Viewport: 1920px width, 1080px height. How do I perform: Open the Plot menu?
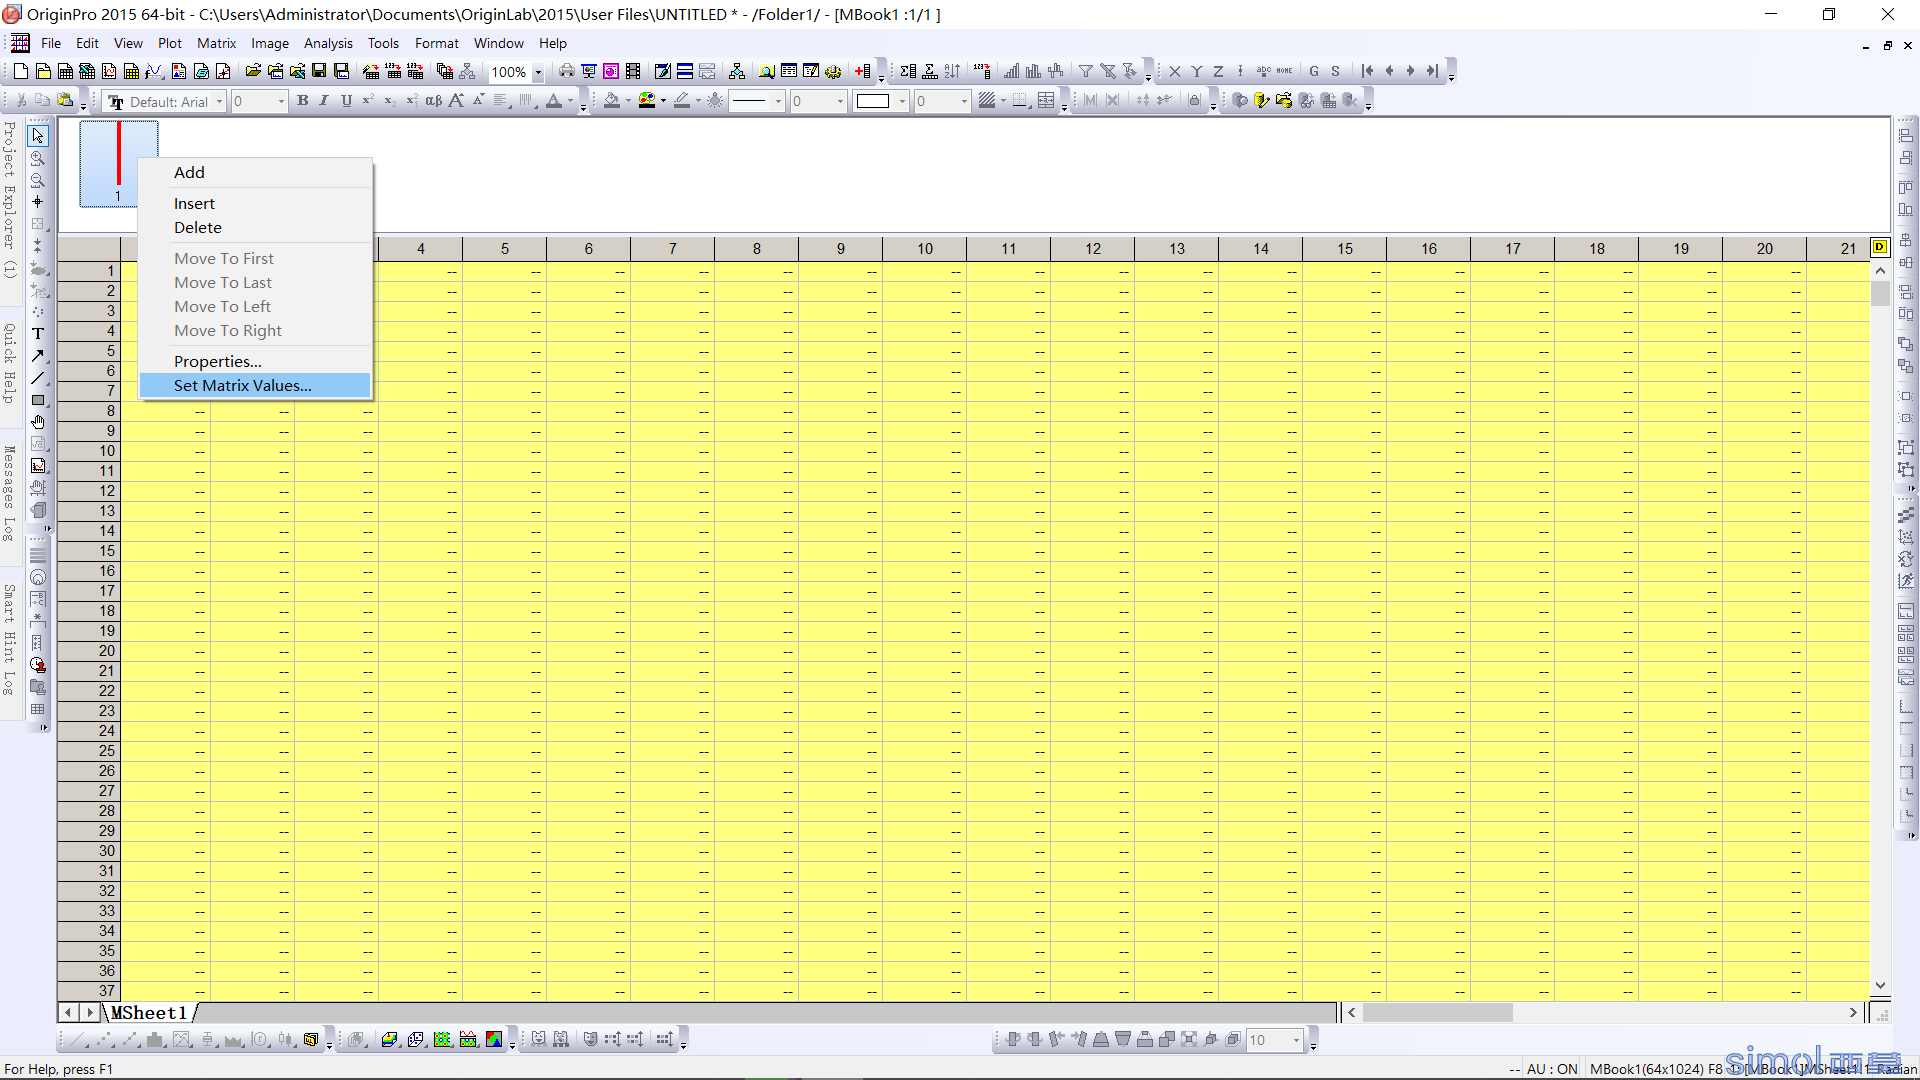[x=170, y=43]
